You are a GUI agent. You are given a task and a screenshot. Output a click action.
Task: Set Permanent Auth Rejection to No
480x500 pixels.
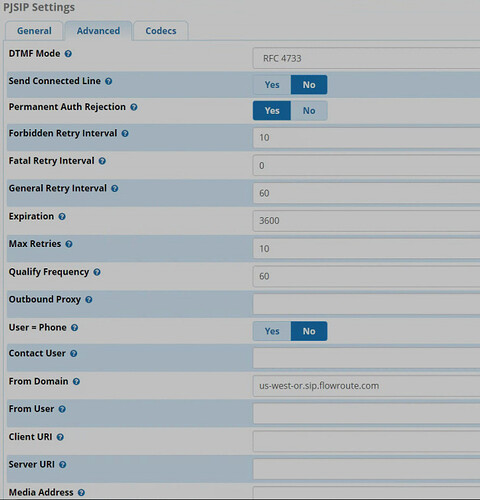[x=309, y=111]
